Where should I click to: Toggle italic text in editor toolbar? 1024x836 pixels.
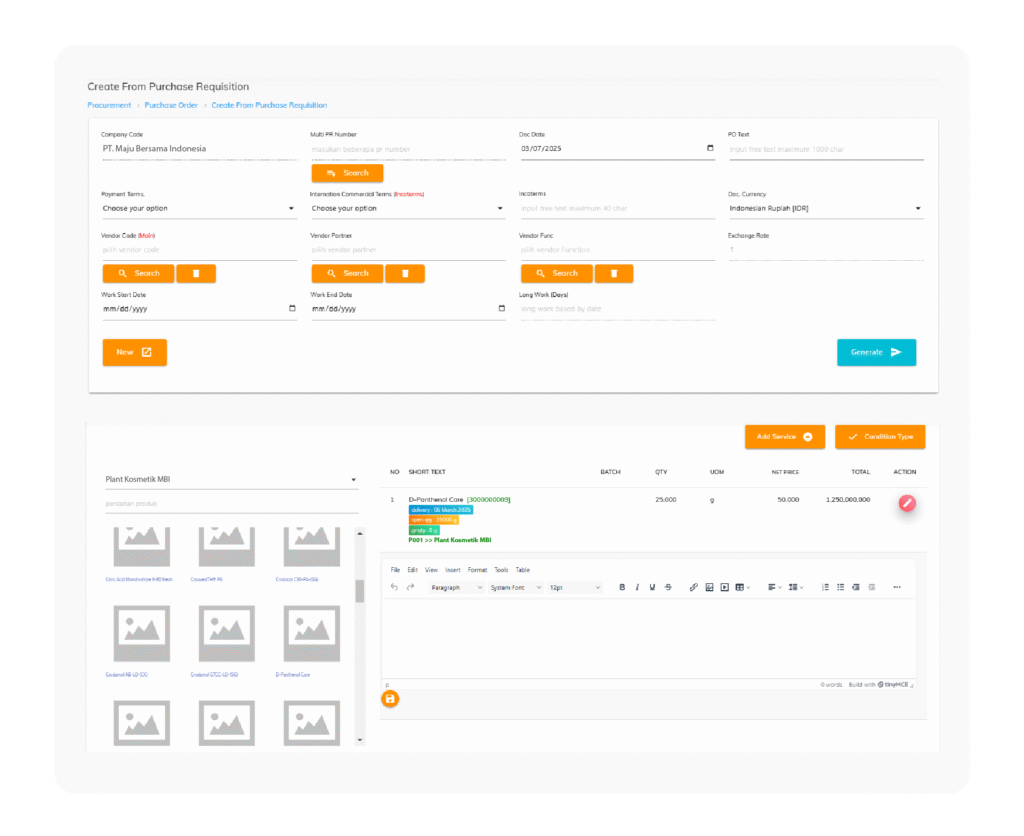pos(637,587)
